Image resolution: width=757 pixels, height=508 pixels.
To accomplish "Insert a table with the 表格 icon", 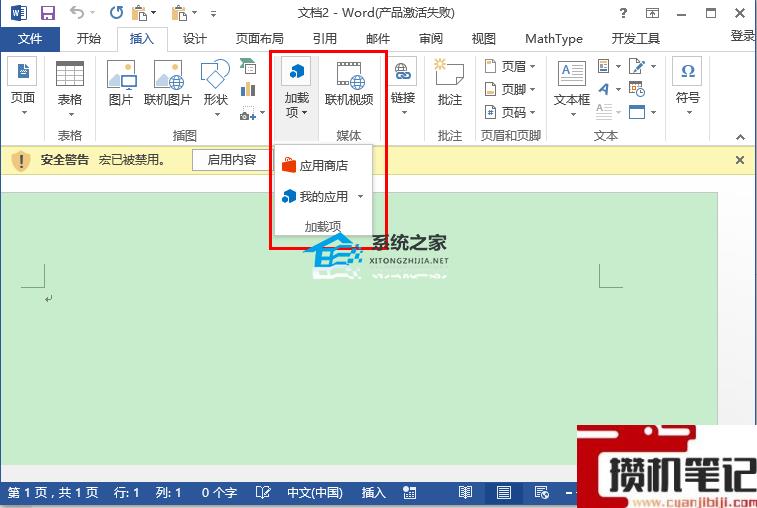I will (x=70, y=89).
